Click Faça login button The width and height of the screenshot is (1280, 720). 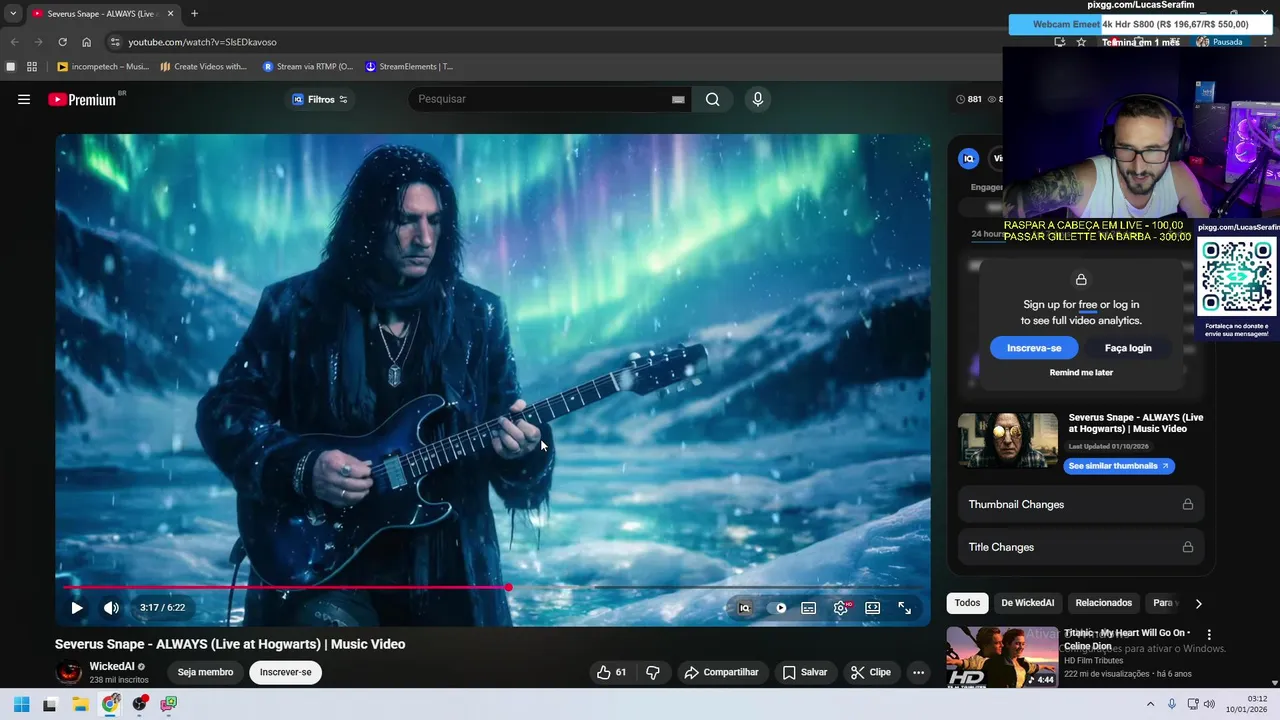click(x=1128, y=348)
